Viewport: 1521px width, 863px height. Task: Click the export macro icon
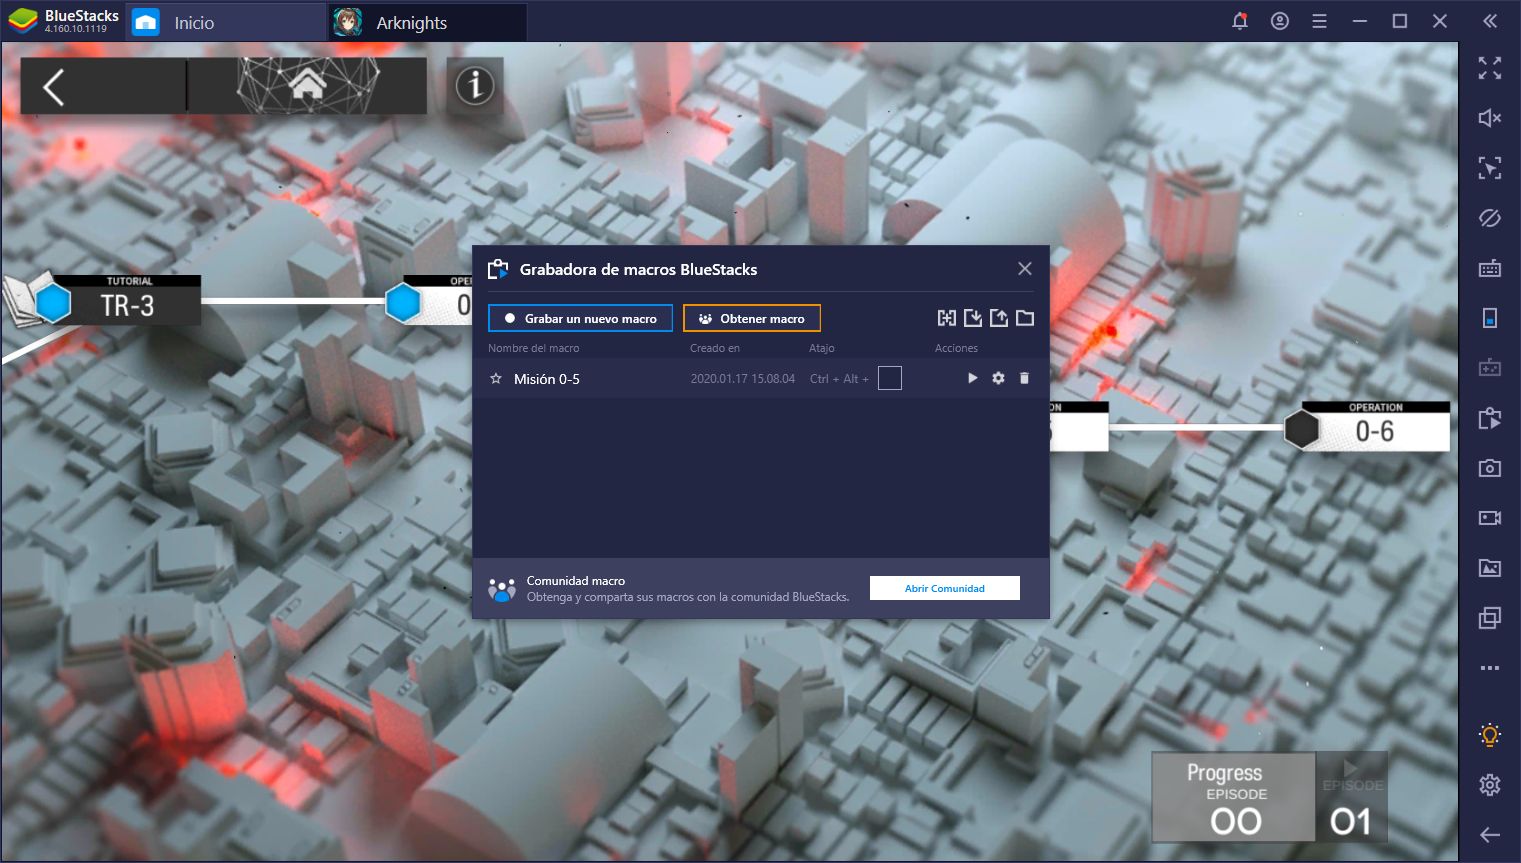pyautogui.click(x=999, y=318)
